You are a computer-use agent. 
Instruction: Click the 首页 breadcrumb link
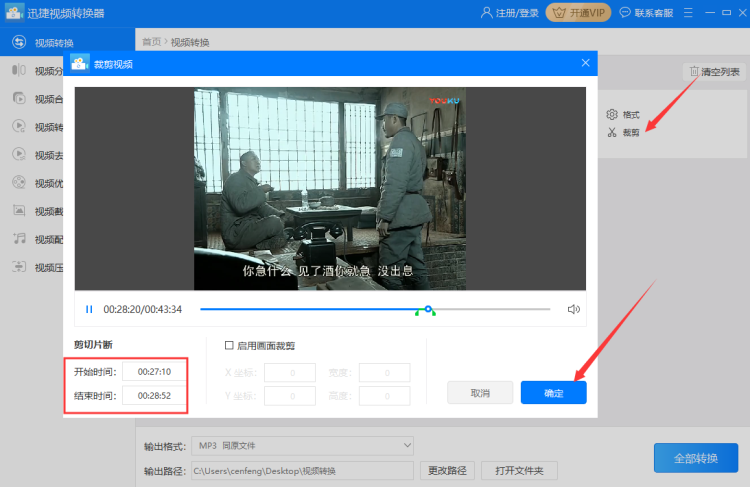click(x=151, y=42)
